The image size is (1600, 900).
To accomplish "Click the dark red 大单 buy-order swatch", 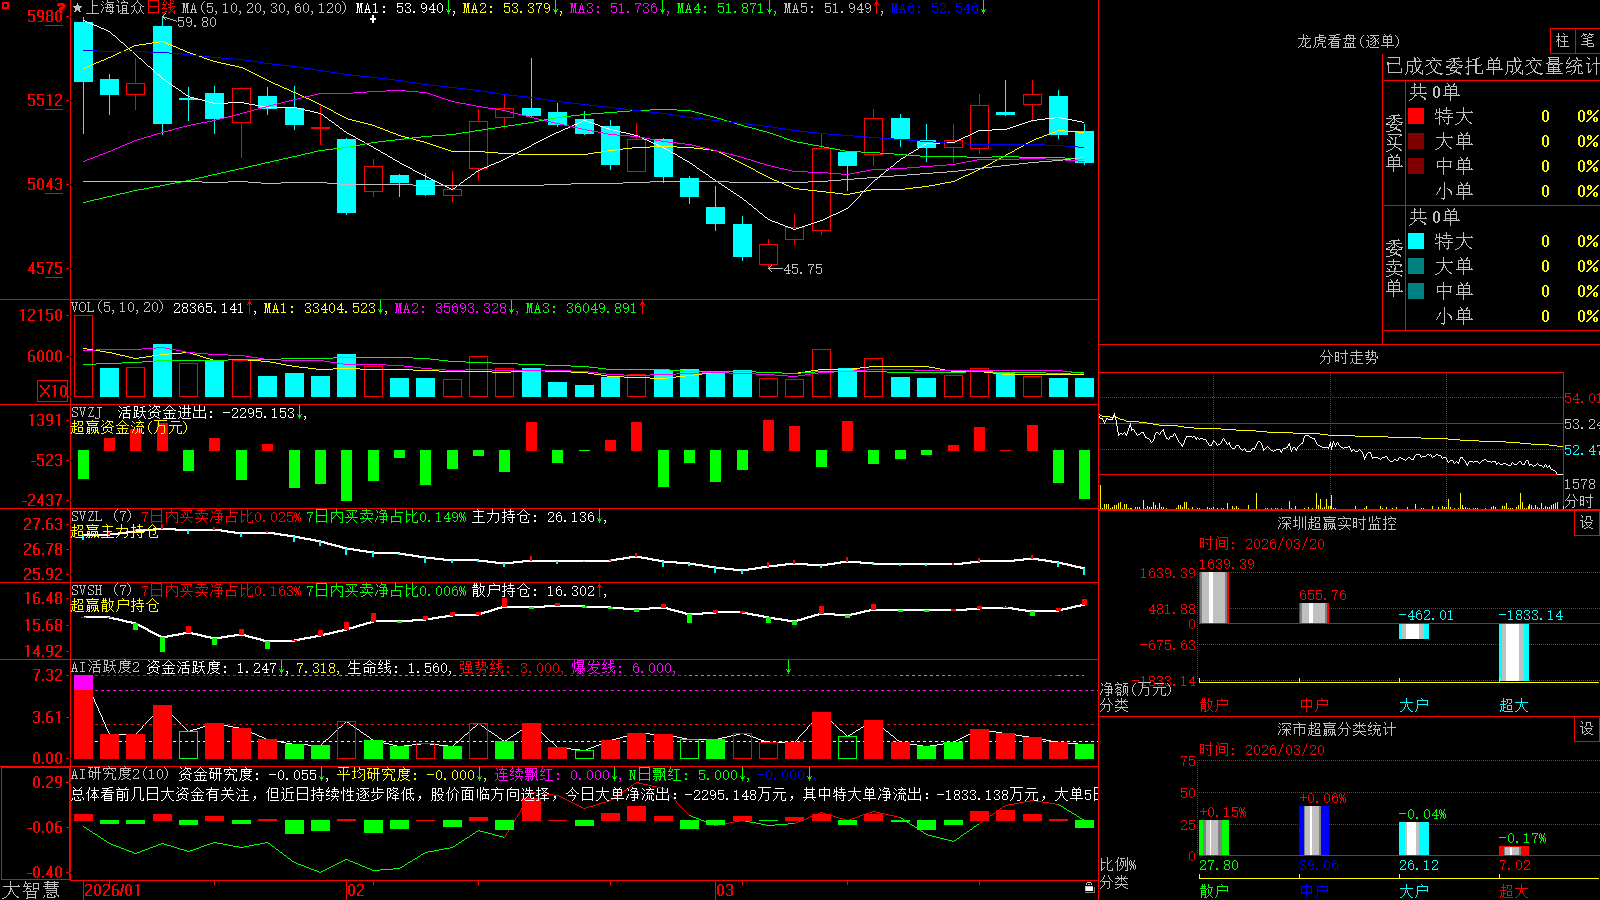I will [x=1416, y=141].
